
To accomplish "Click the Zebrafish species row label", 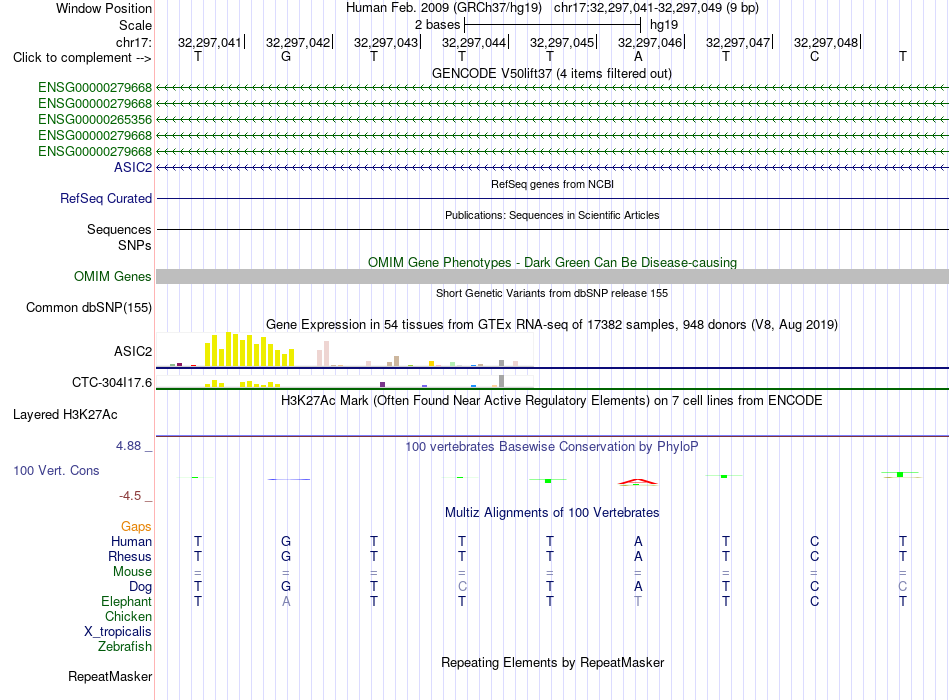I will [x=125, y=647].
